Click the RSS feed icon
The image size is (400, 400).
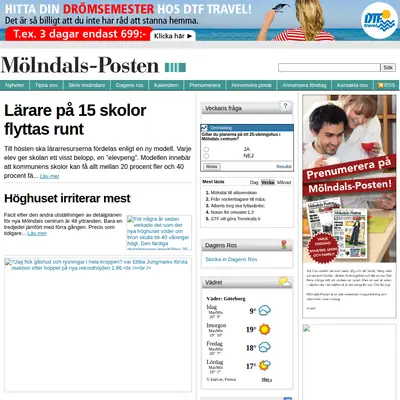tap(381, 85)
